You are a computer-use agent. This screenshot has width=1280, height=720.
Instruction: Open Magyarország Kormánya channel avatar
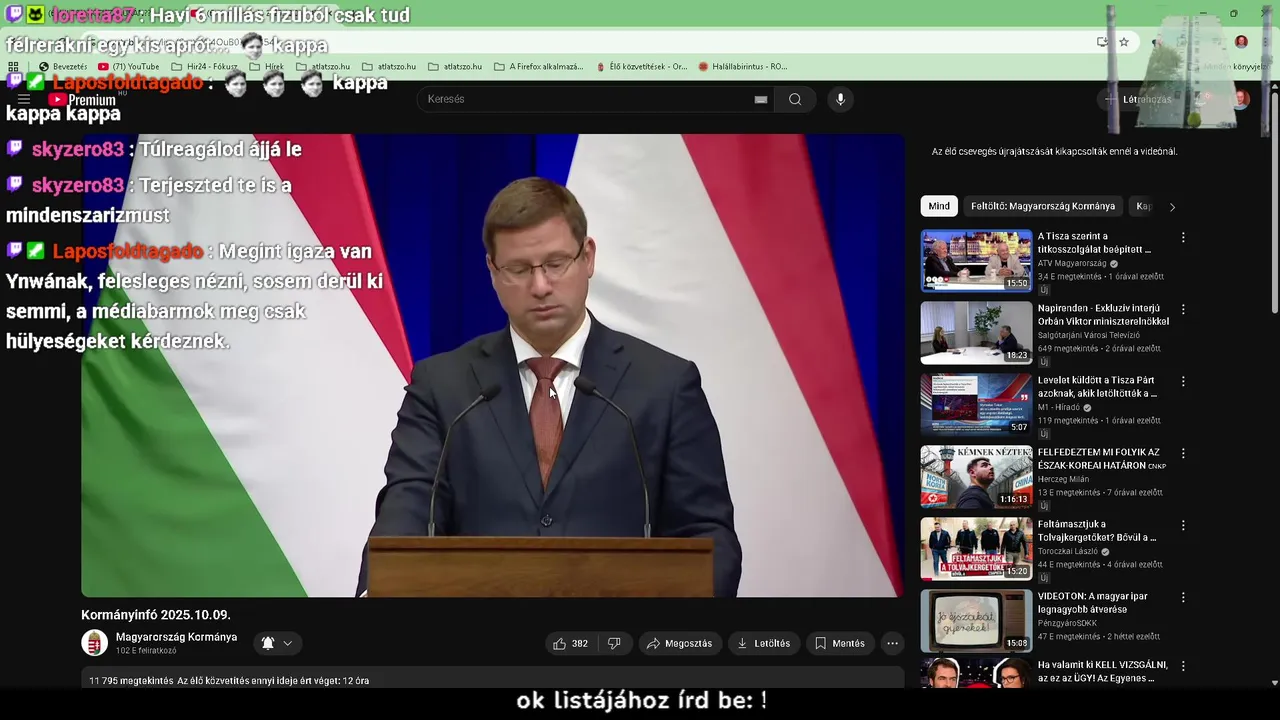pyautogui.click(x=94, y=643)
